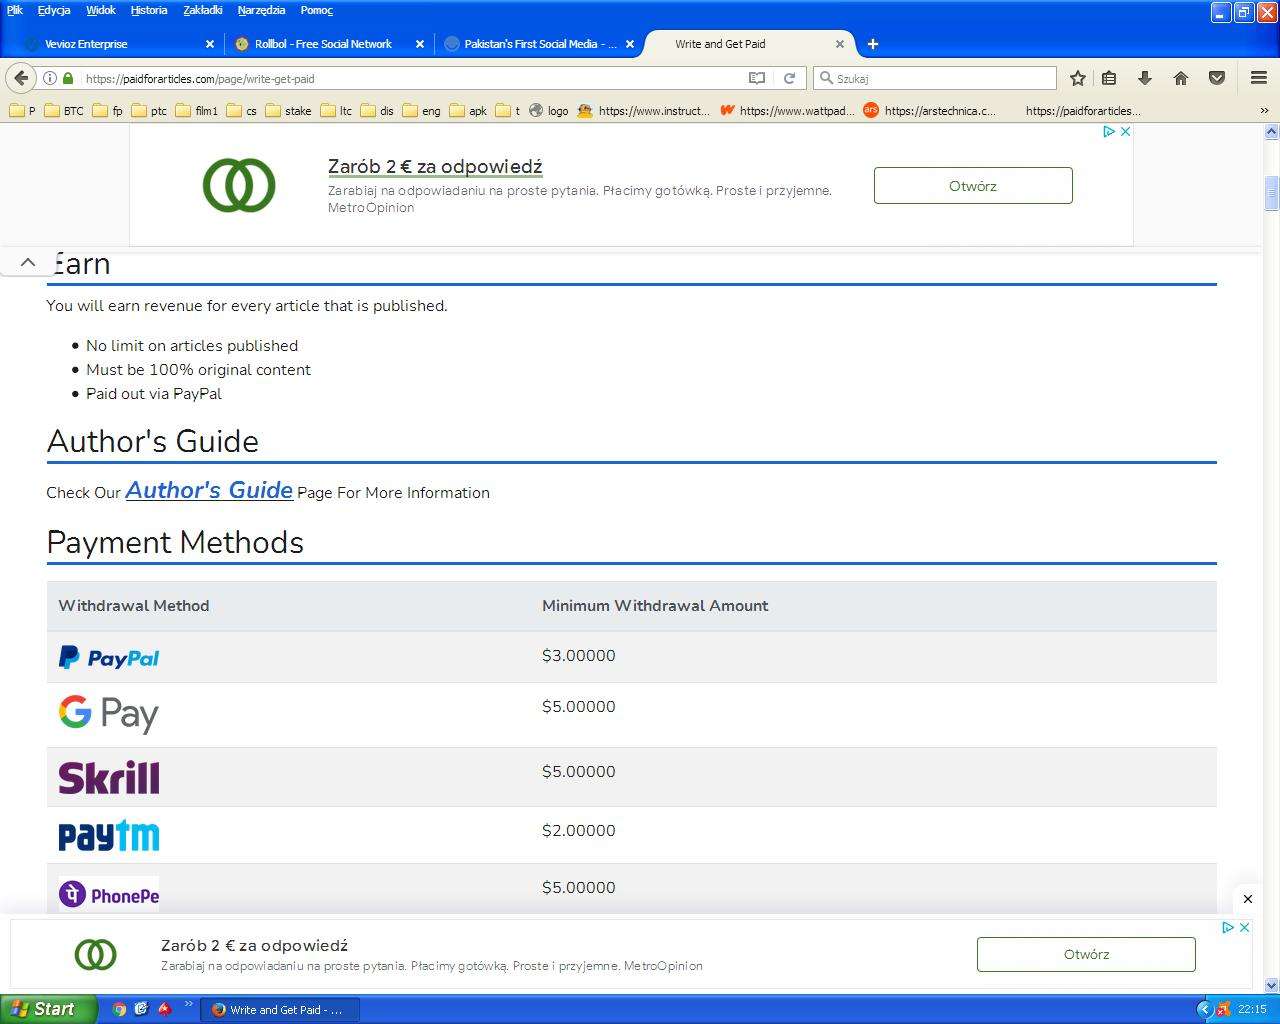This screenshot has height=1024, width=1280.
Task: Switch to the Rollbol Free Social Network tab
Action: pos(328,44)
